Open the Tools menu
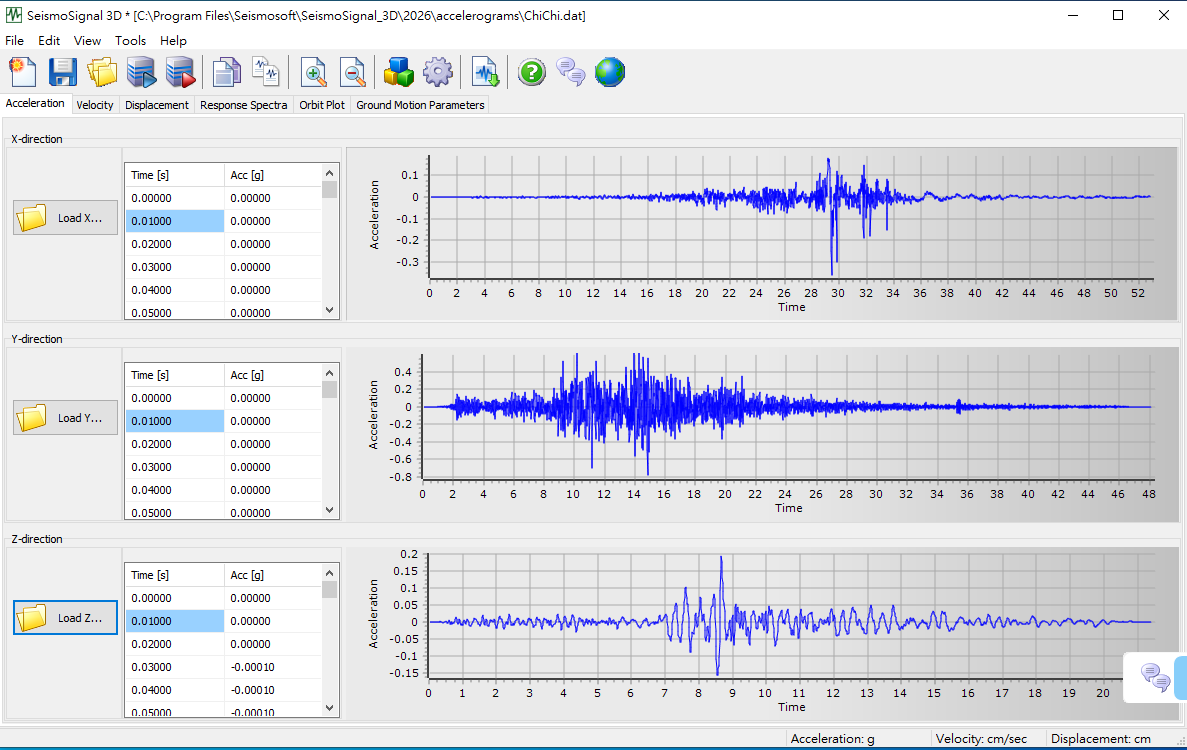 (x=130, y=41)
